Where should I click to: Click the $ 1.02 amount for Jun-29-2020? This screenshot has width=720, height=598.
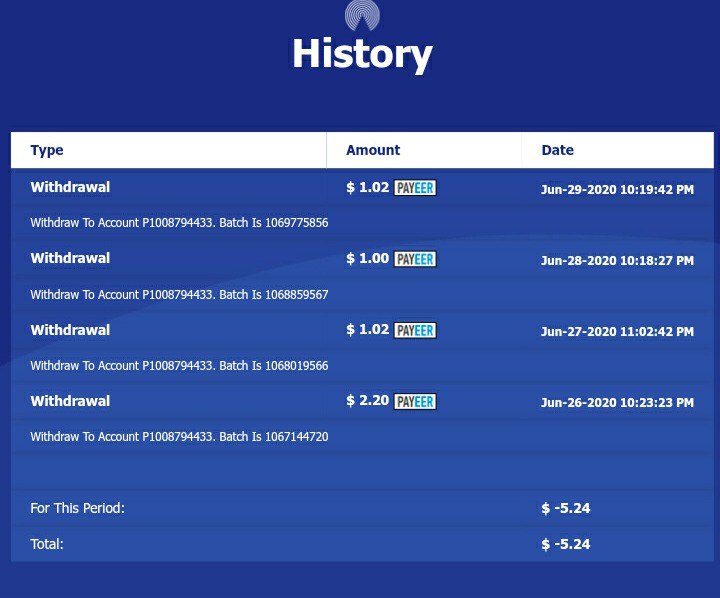(367, 187)
